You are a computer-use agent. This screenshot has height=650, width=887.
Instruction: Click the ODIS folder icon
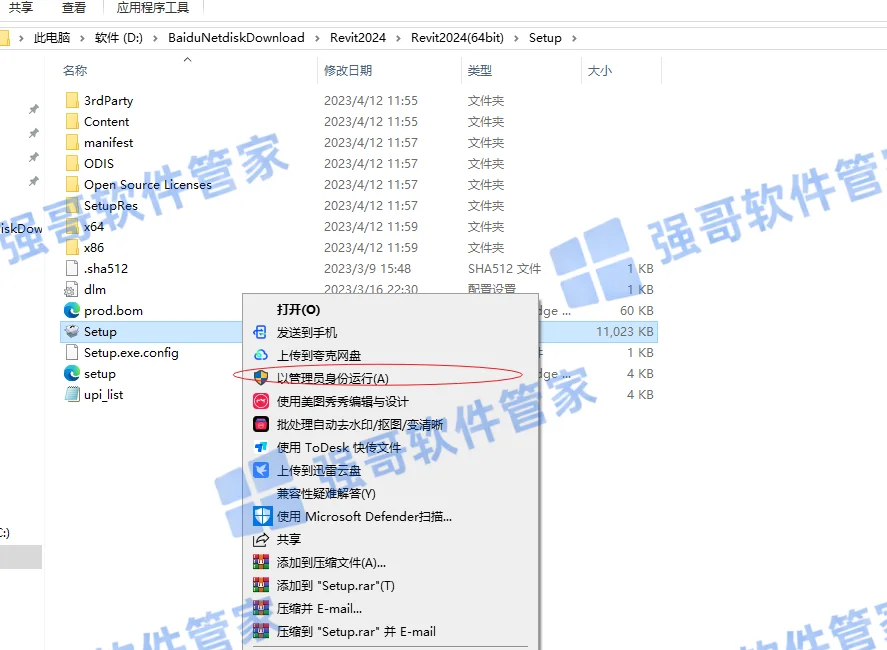pyautogui.click(x=72, y=163)
